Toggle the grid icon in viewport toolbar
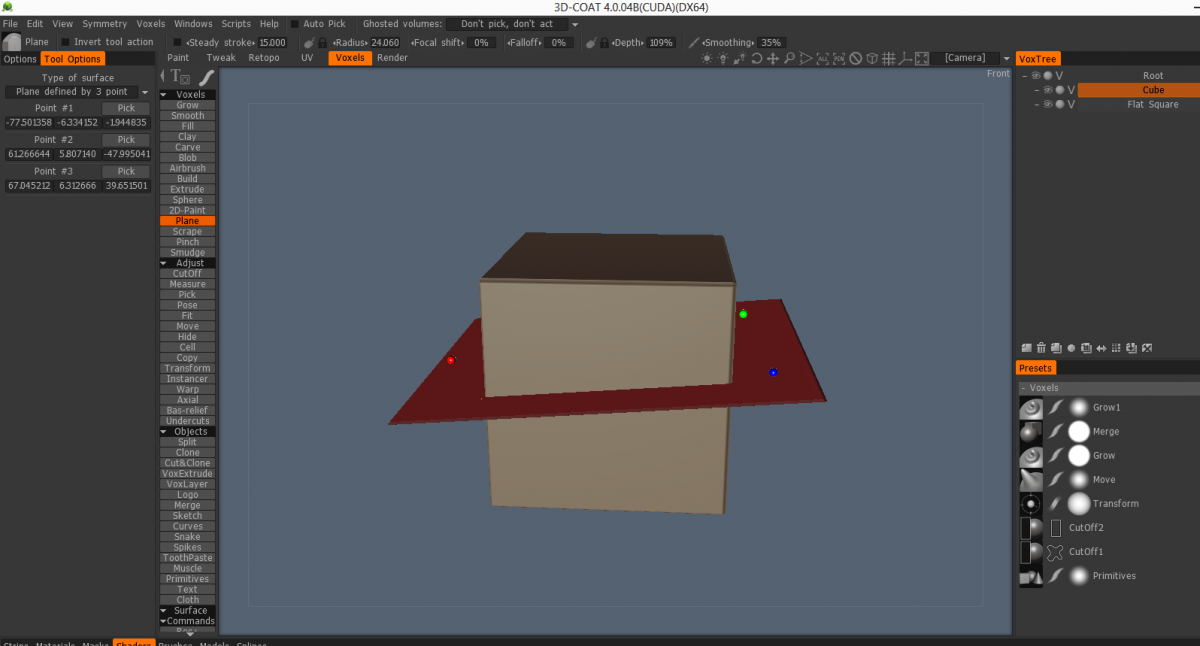The image size is (1200, 646). pyautogui.click(x=888, y=59)
